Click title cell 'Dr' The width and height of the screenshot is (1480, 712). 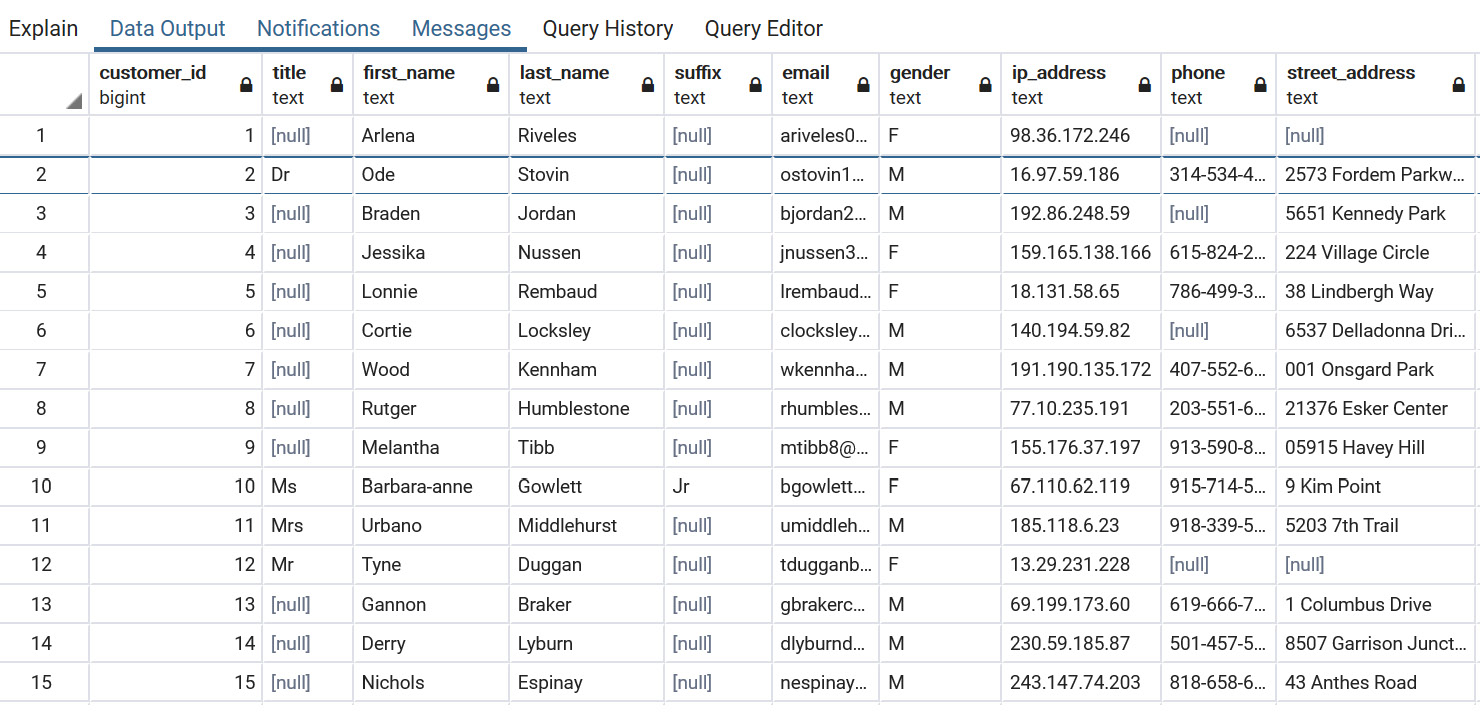pyautogui.click(x=309, y=174)
